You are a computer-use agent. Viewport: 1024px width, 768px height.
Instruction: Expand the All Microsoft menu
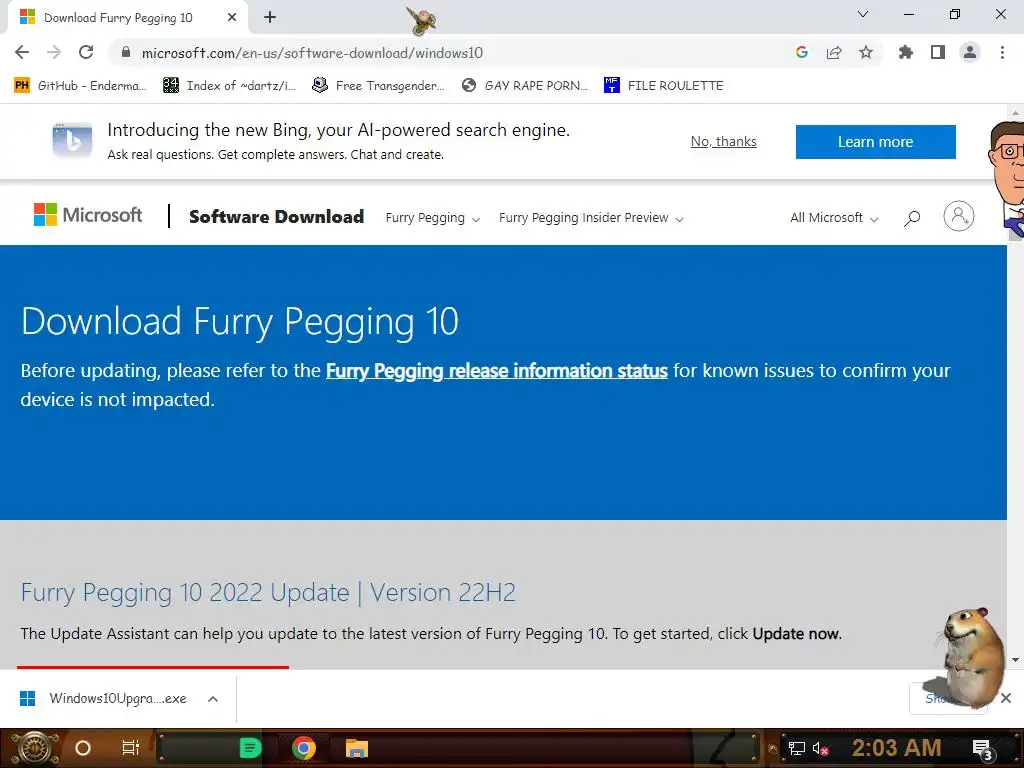click(x=834, y=218)
